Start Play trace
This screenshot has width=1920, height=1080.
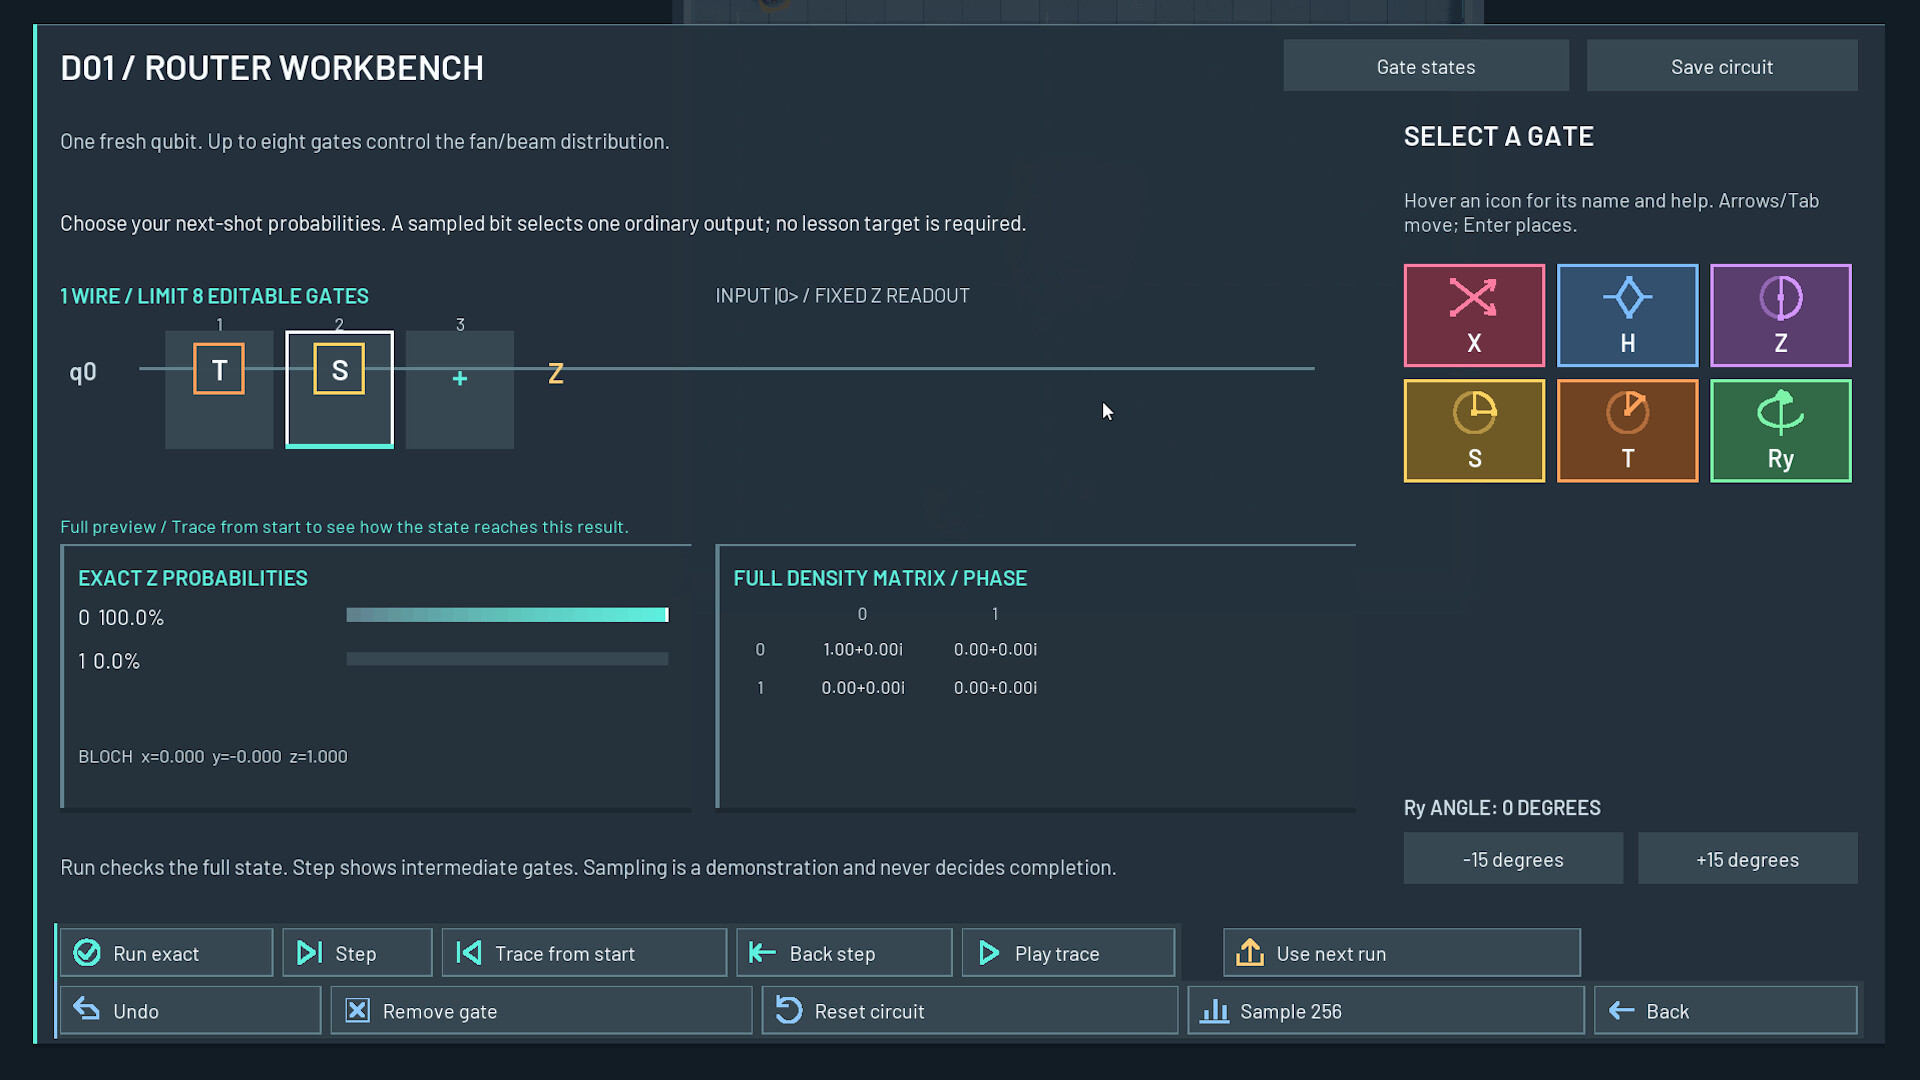[x=1068, y=953]
